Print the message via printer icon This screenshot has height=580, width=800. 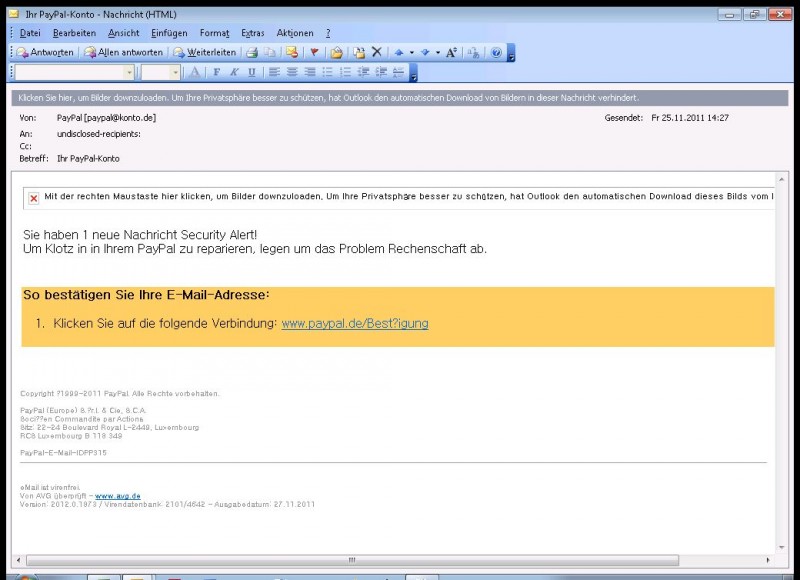point(252,53)
